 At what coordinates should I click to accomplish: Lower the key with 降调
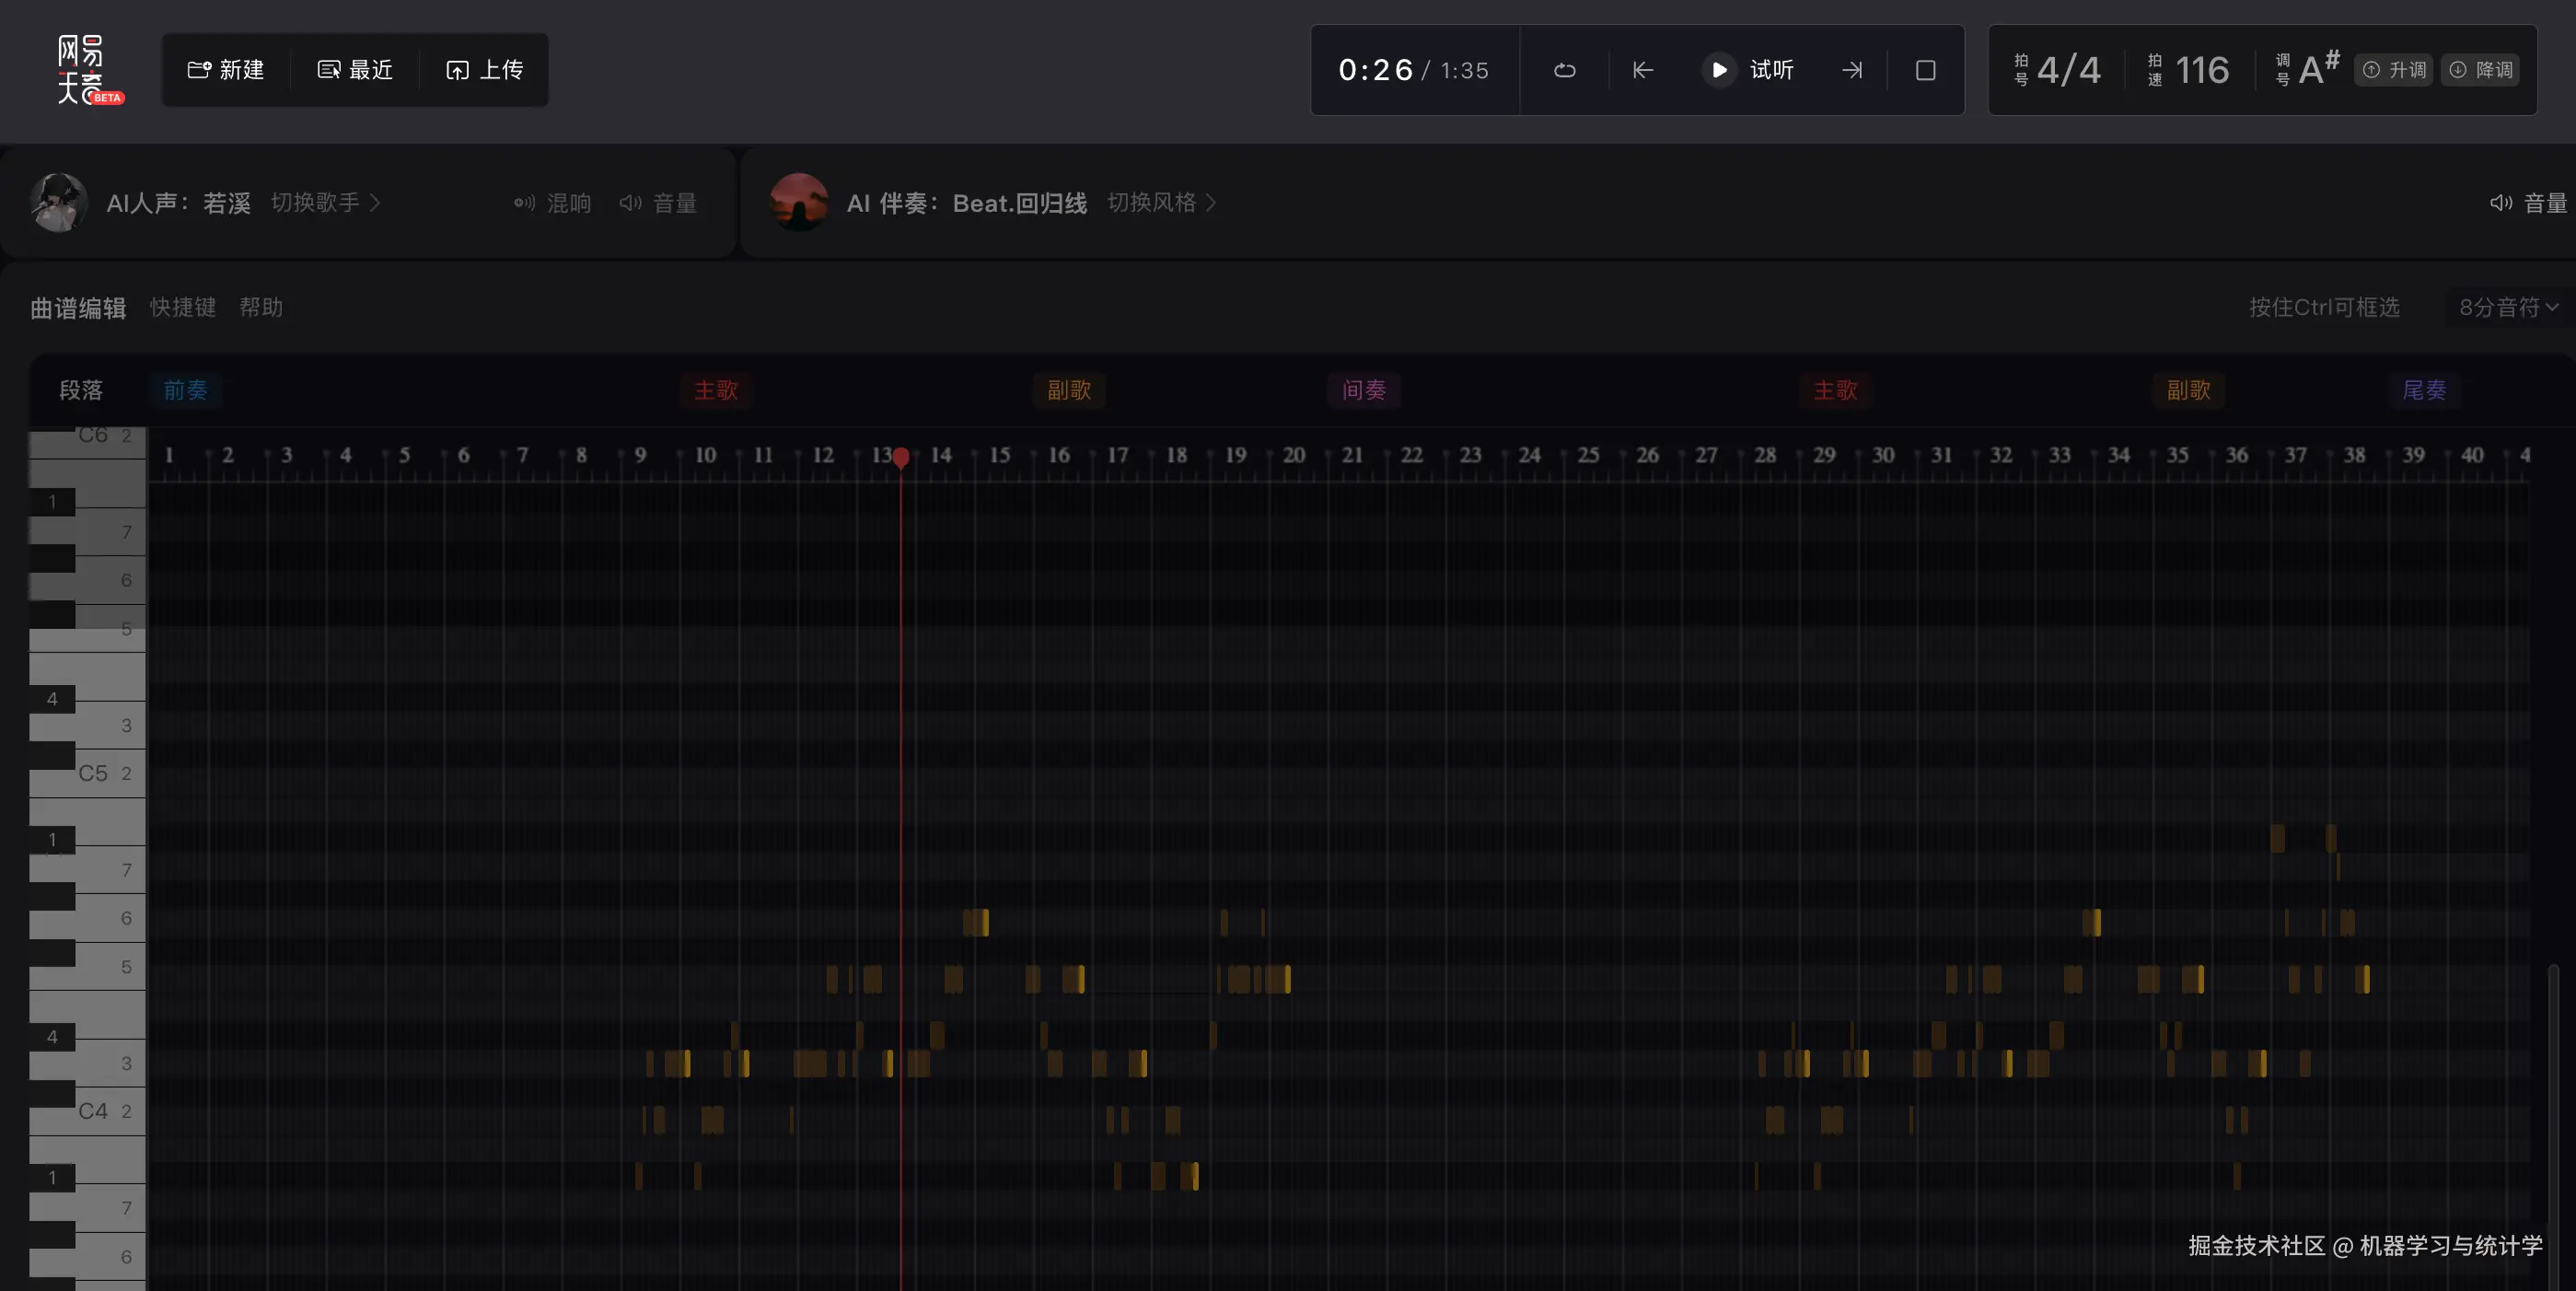point(2480,70)
